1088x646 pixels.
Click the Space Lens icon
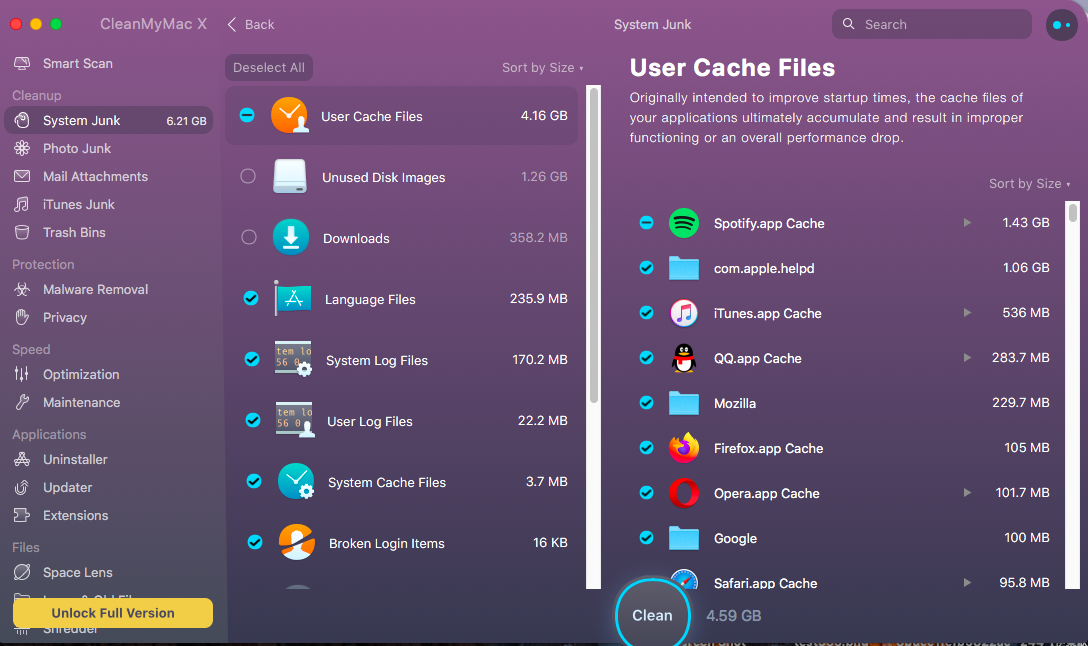[x=22, y=572]
